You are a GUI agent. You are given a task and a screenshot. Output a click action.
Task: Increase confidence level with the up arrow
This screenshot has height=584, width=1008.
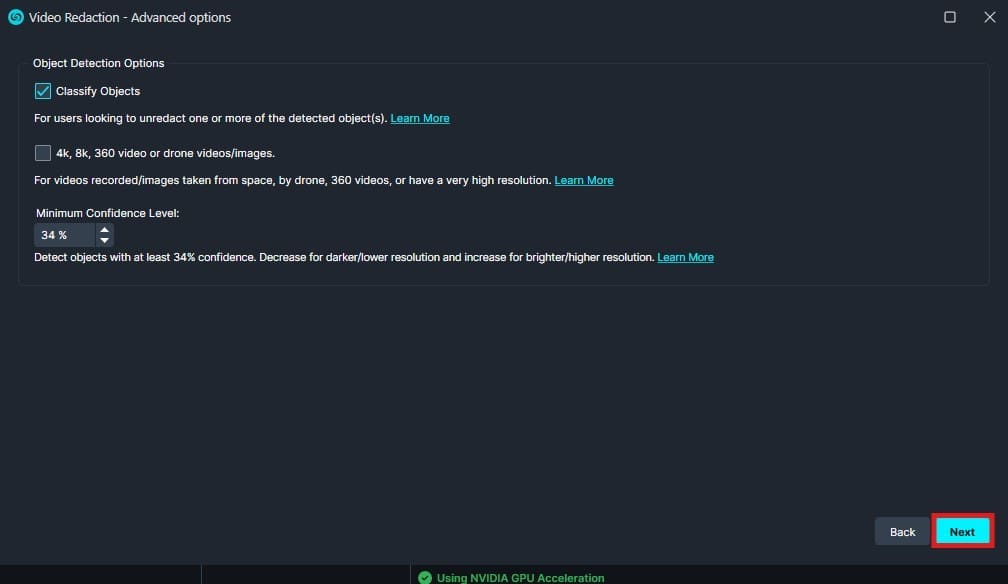point(105,229)
